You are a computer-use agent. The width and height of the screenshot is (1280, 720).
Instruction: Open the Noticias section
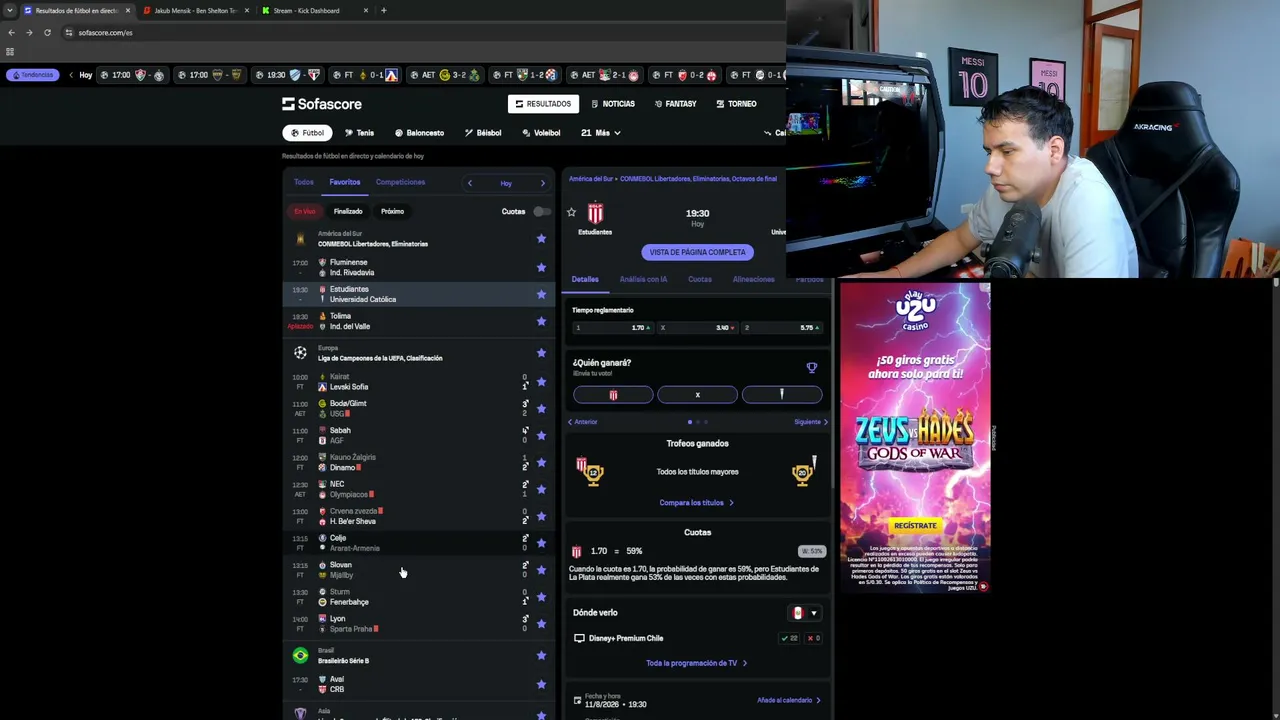(x=613, y=104)
